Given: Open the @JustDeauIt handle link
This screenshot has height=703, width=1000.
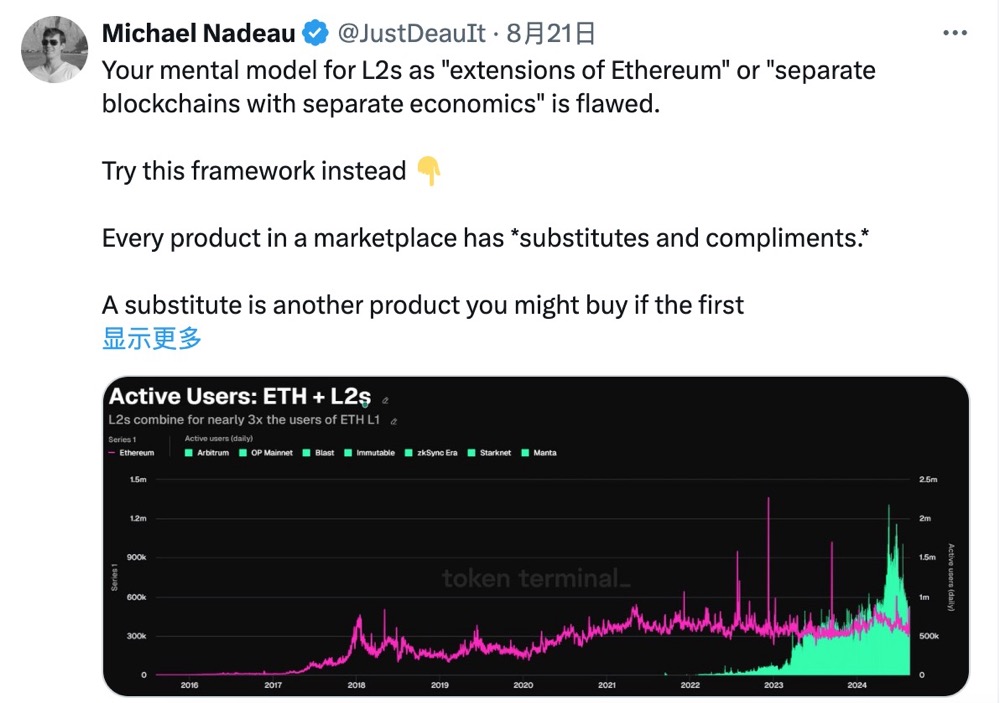Looking at the screenshot, I should tap(410, 34).
